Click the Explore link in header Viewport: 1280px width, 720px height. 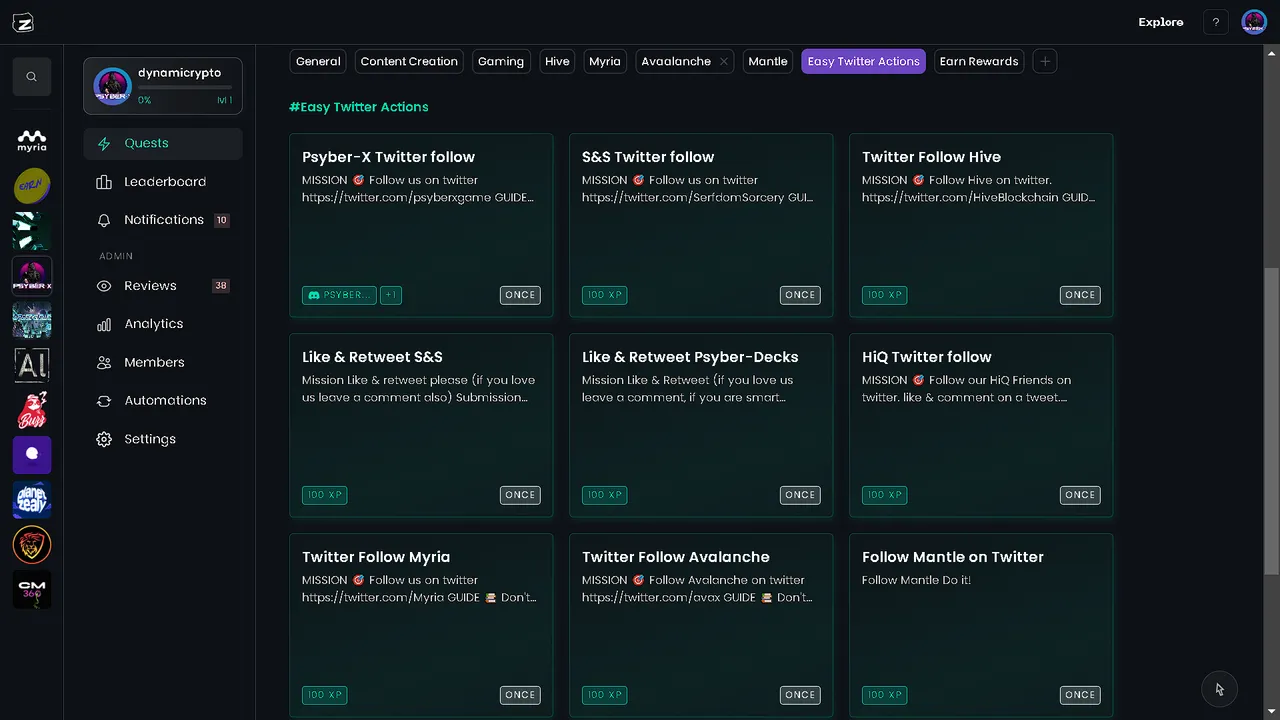click(x=1160, y=22)
